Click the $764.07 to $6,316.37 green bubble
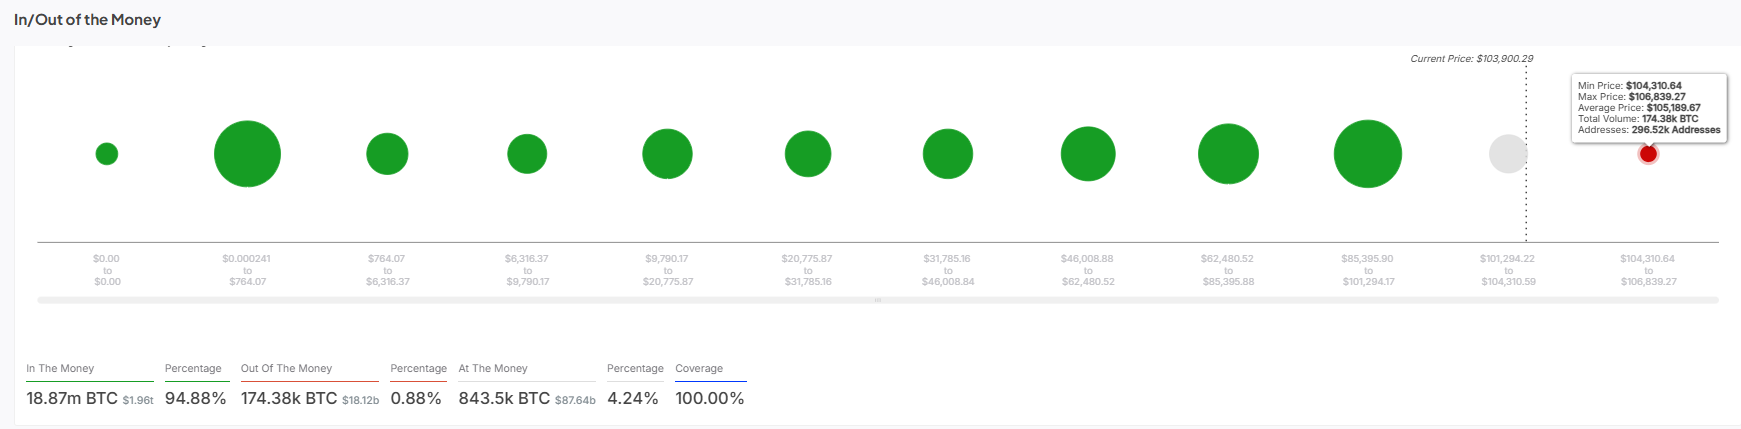The height and width of the screenshot is (429, 1741). click(387, 154)
